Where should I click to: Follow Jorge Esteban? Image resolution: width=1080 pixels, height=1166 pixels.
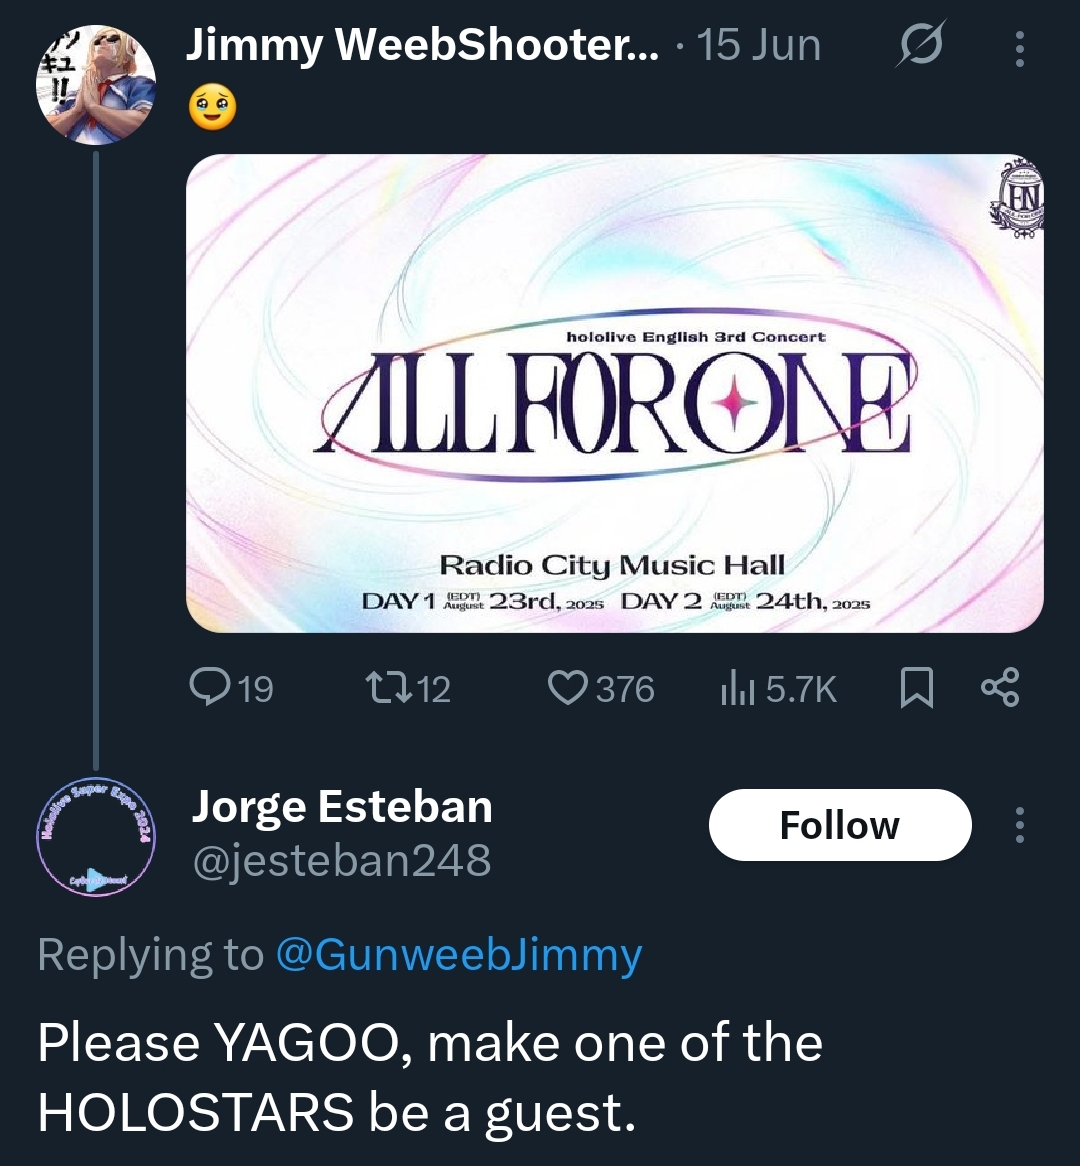839,825
